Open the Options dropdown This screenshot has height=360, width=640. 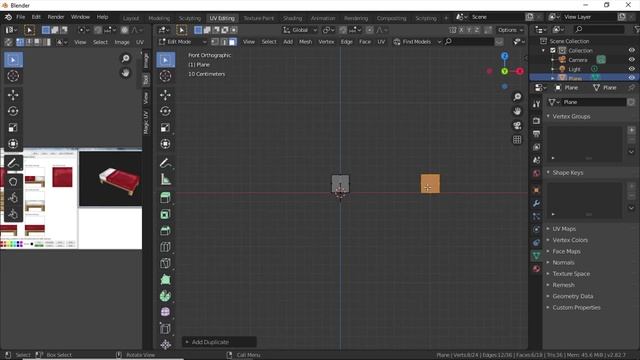(510, 30)
